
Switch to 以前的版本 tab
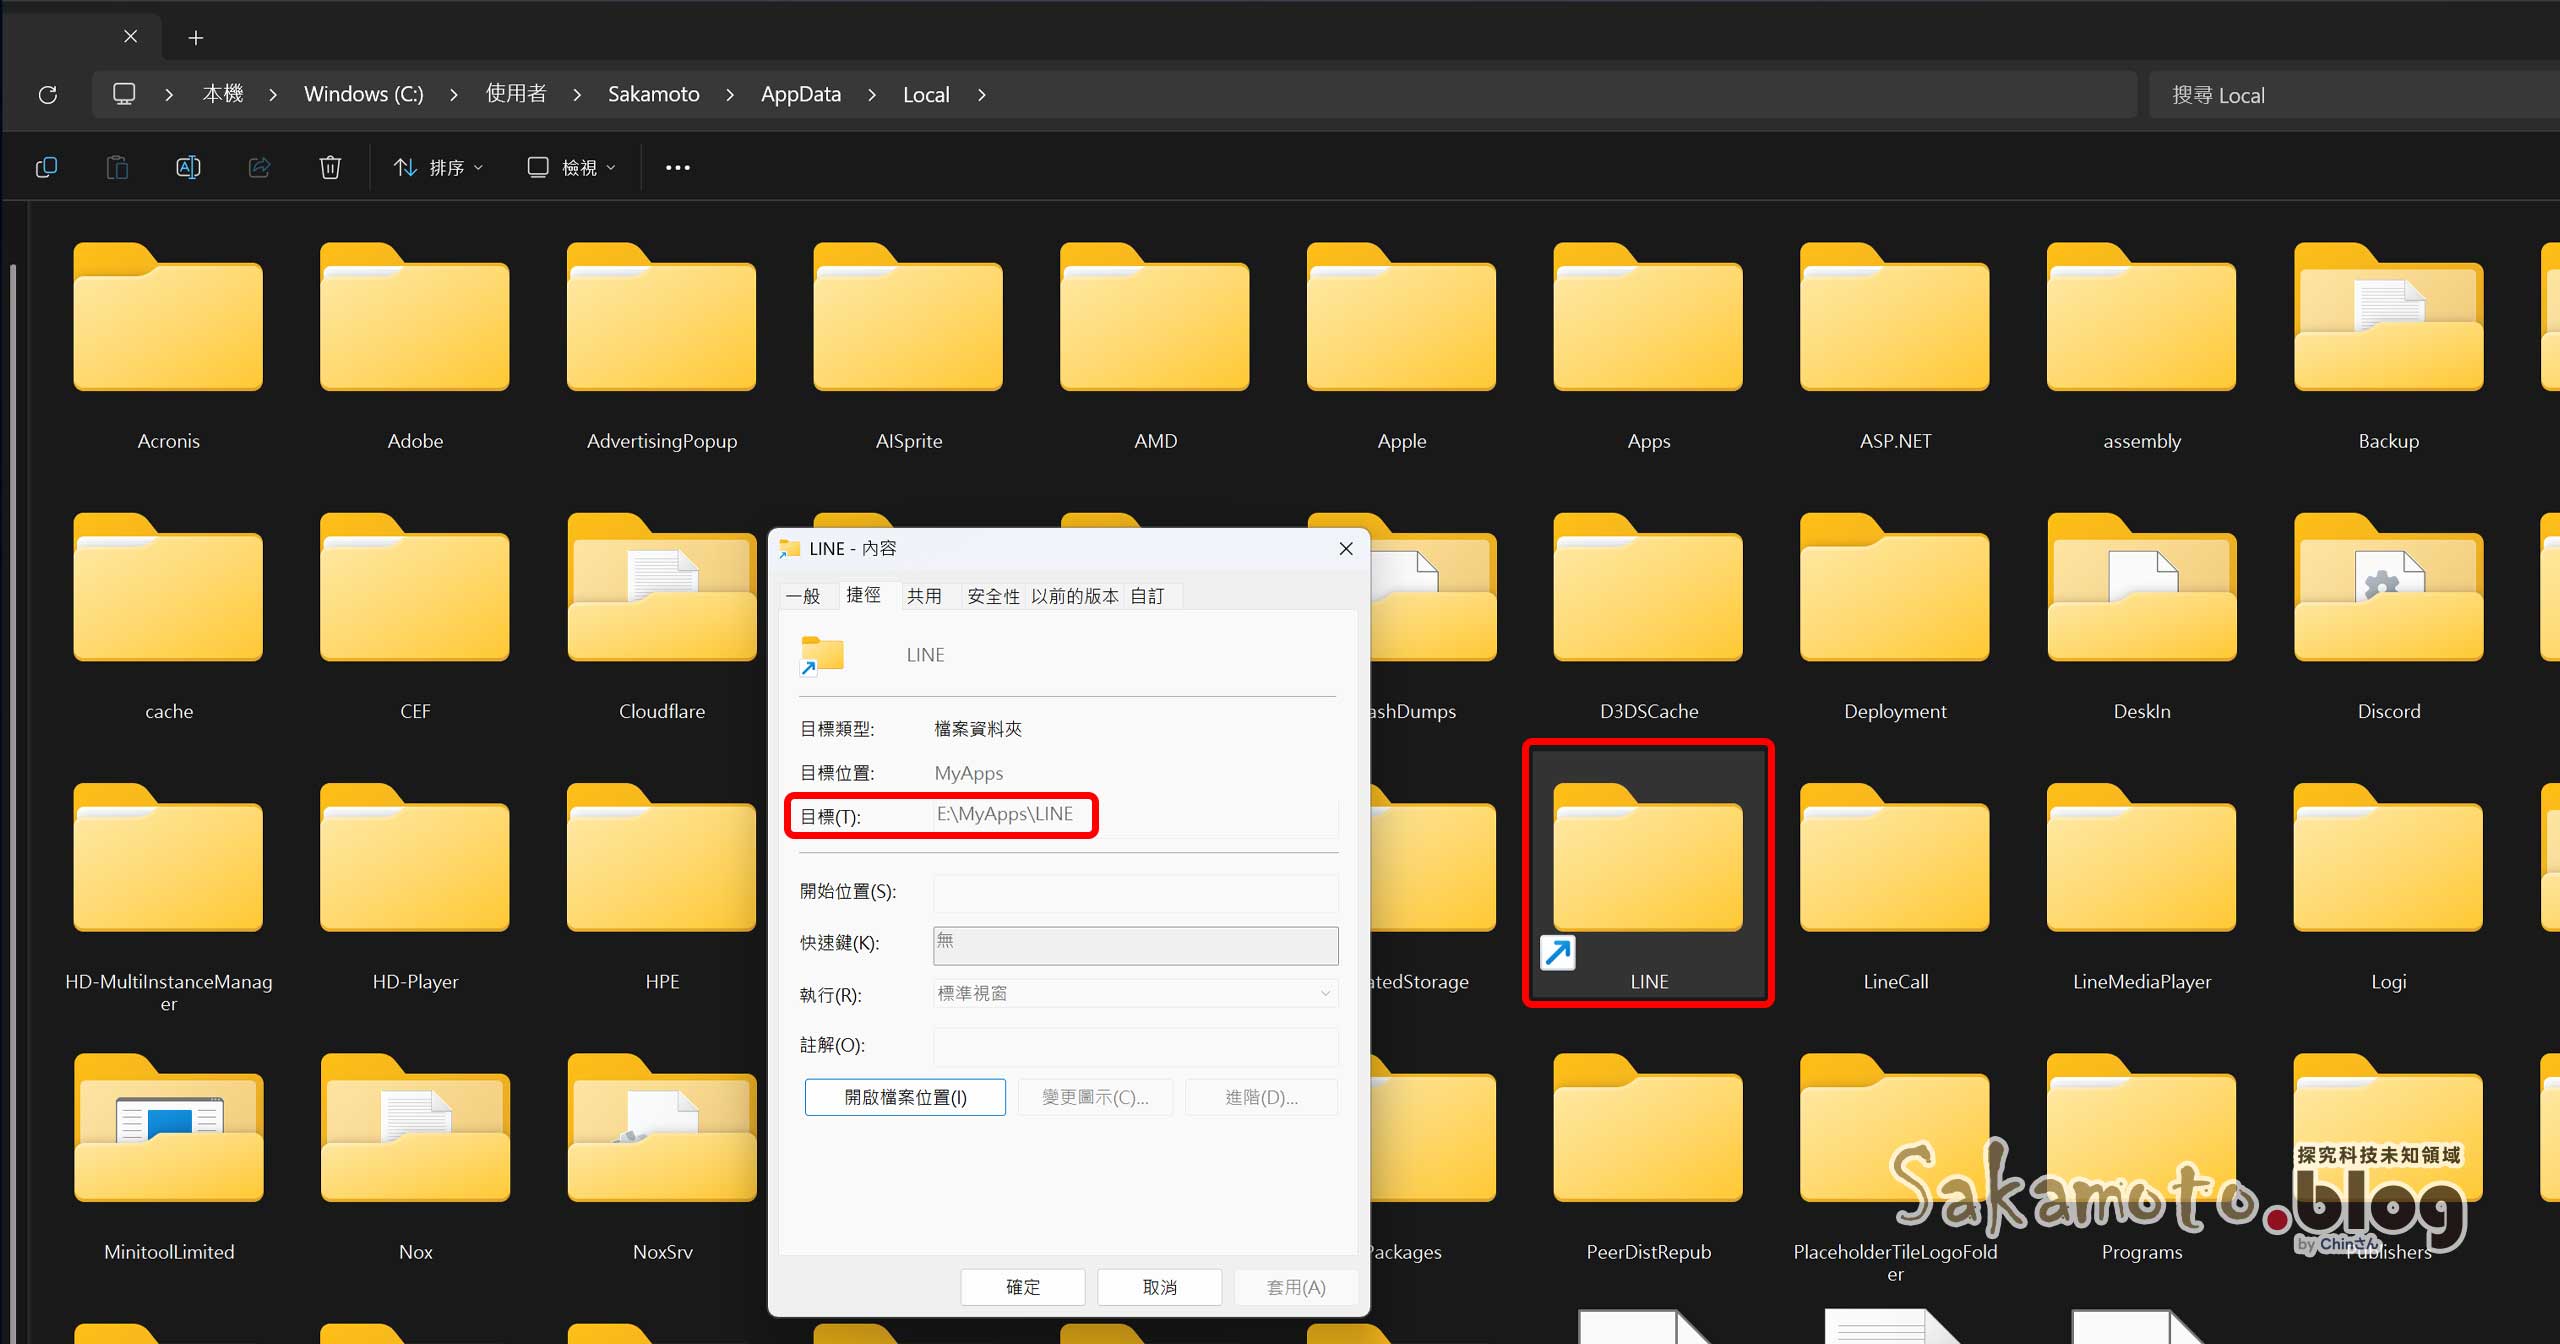1075,596
